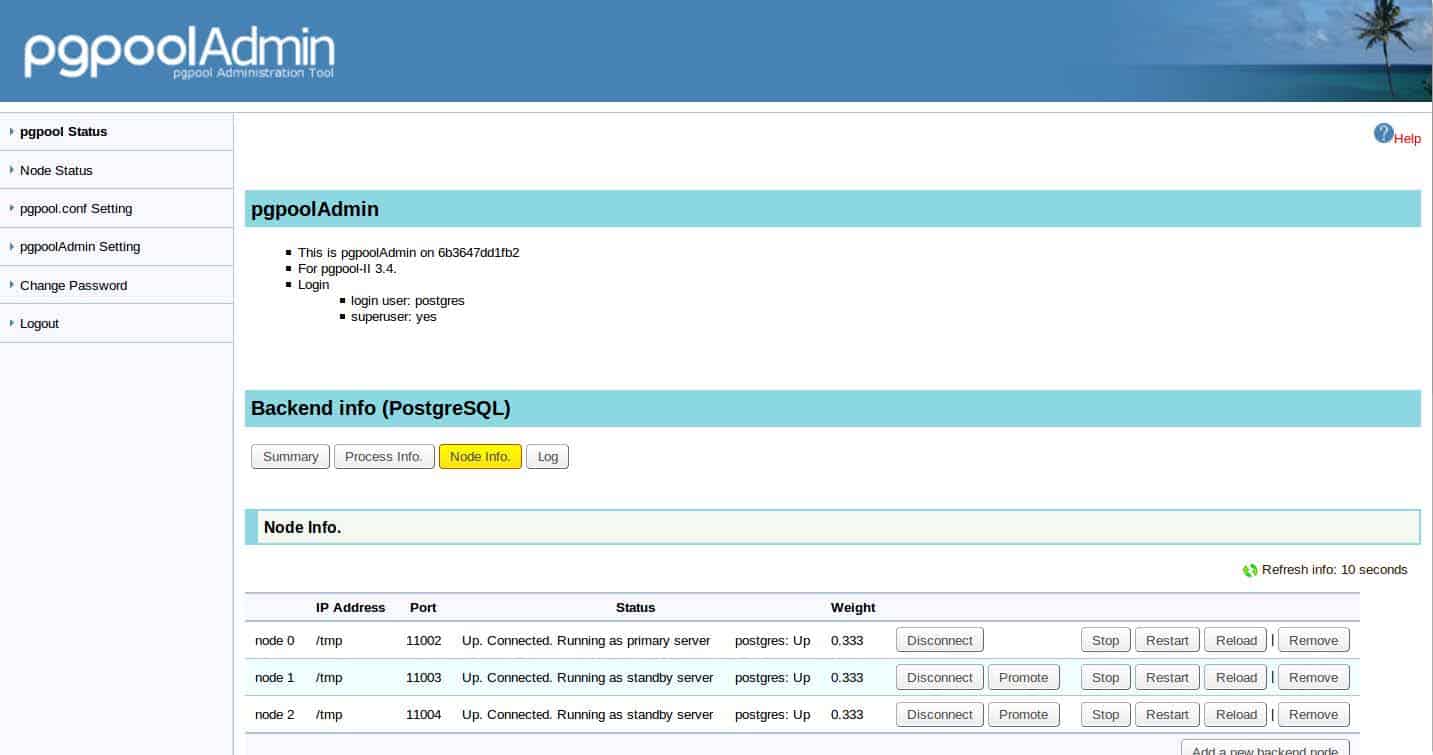The image size is (1433, 755).
Task: Click the Status column header
Action: click(x=635, y=607)
